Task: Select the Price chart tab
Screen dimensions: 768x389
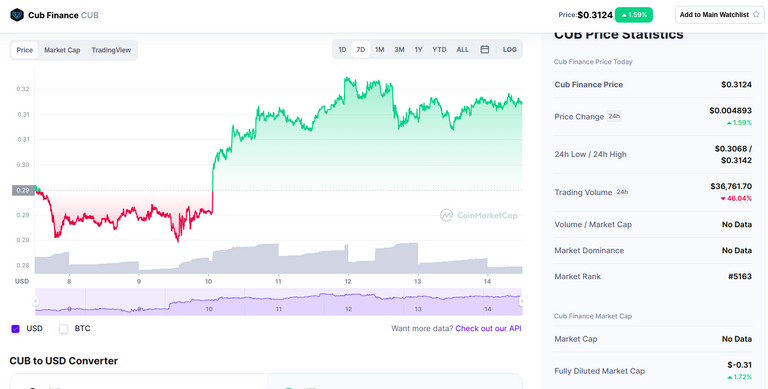Action: (24, 50)
